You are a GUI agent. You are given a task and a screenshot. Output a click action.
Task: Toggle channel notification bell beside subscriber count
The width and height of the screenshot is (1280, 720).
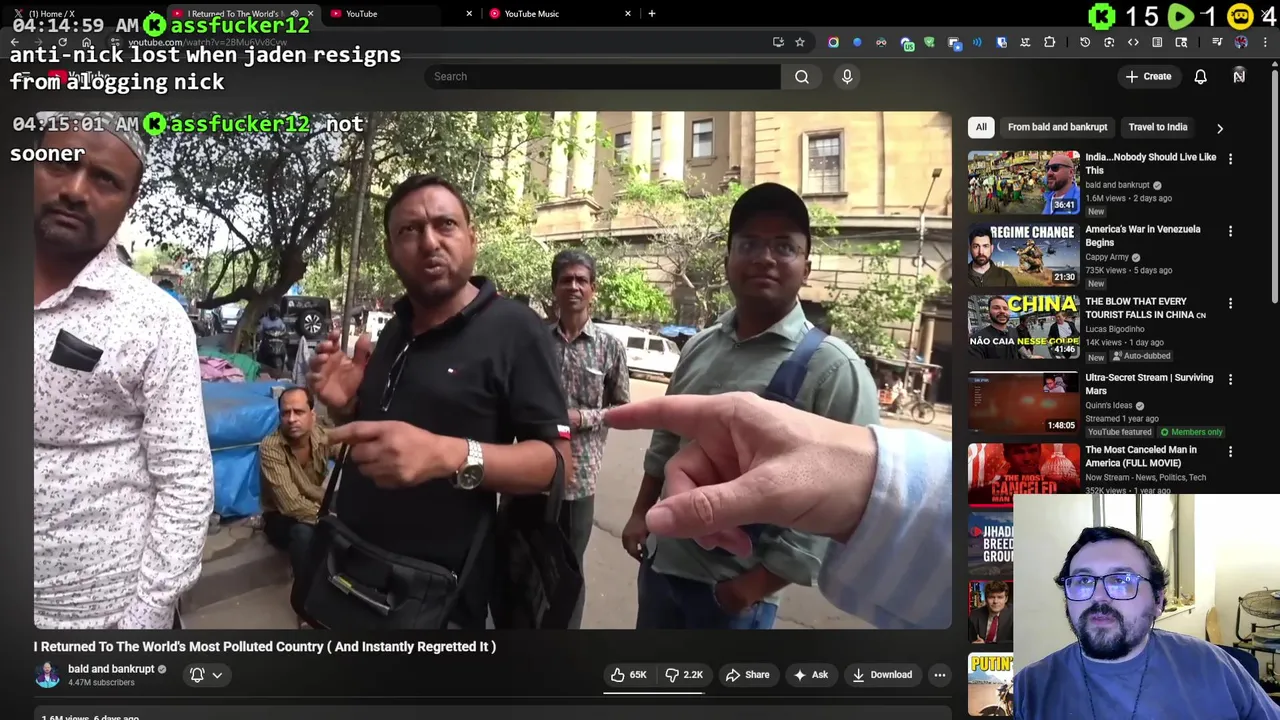click(x=197, y=675)
